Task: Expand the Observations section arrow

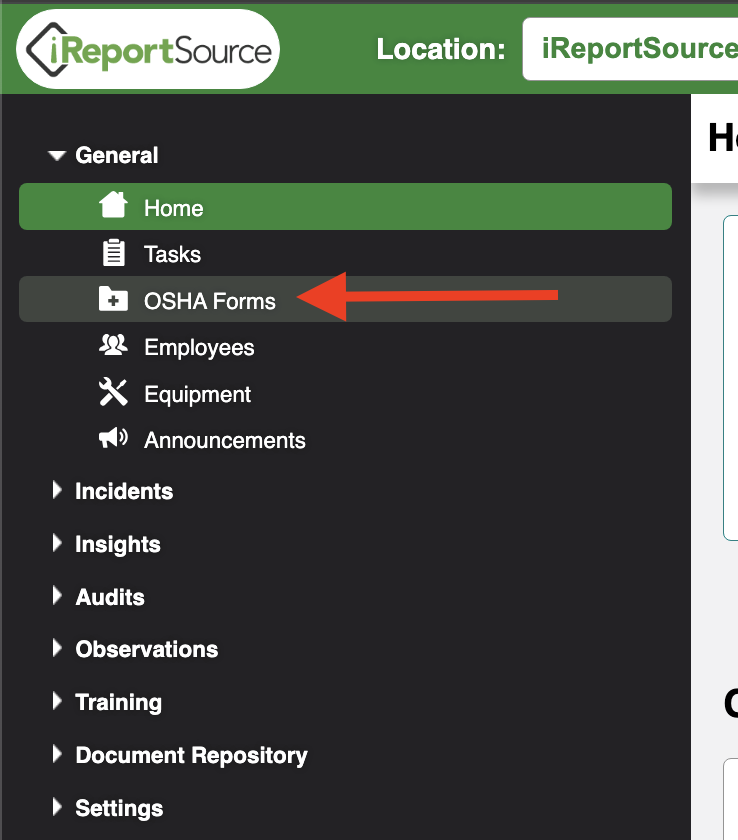Action: (x=57, y=648)
